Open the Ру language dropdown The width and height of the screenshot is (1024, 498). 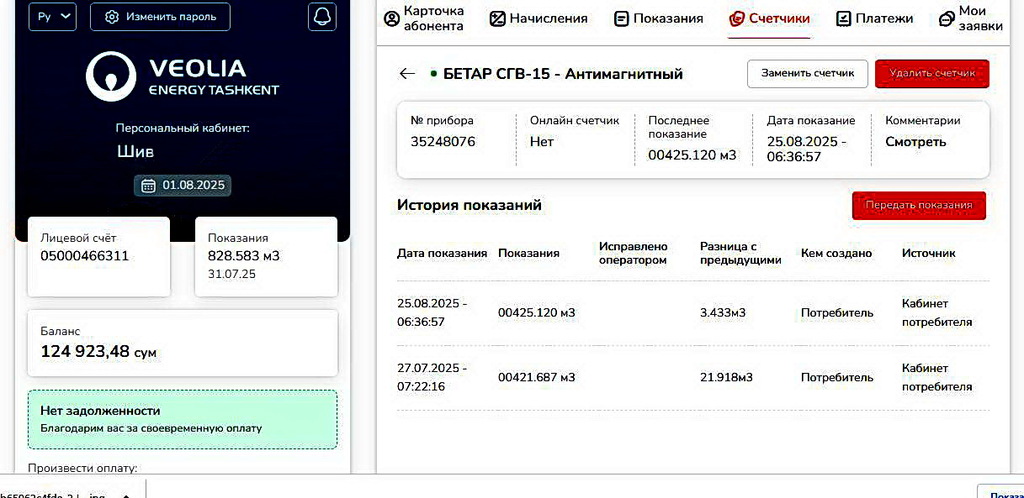point(53,17)
